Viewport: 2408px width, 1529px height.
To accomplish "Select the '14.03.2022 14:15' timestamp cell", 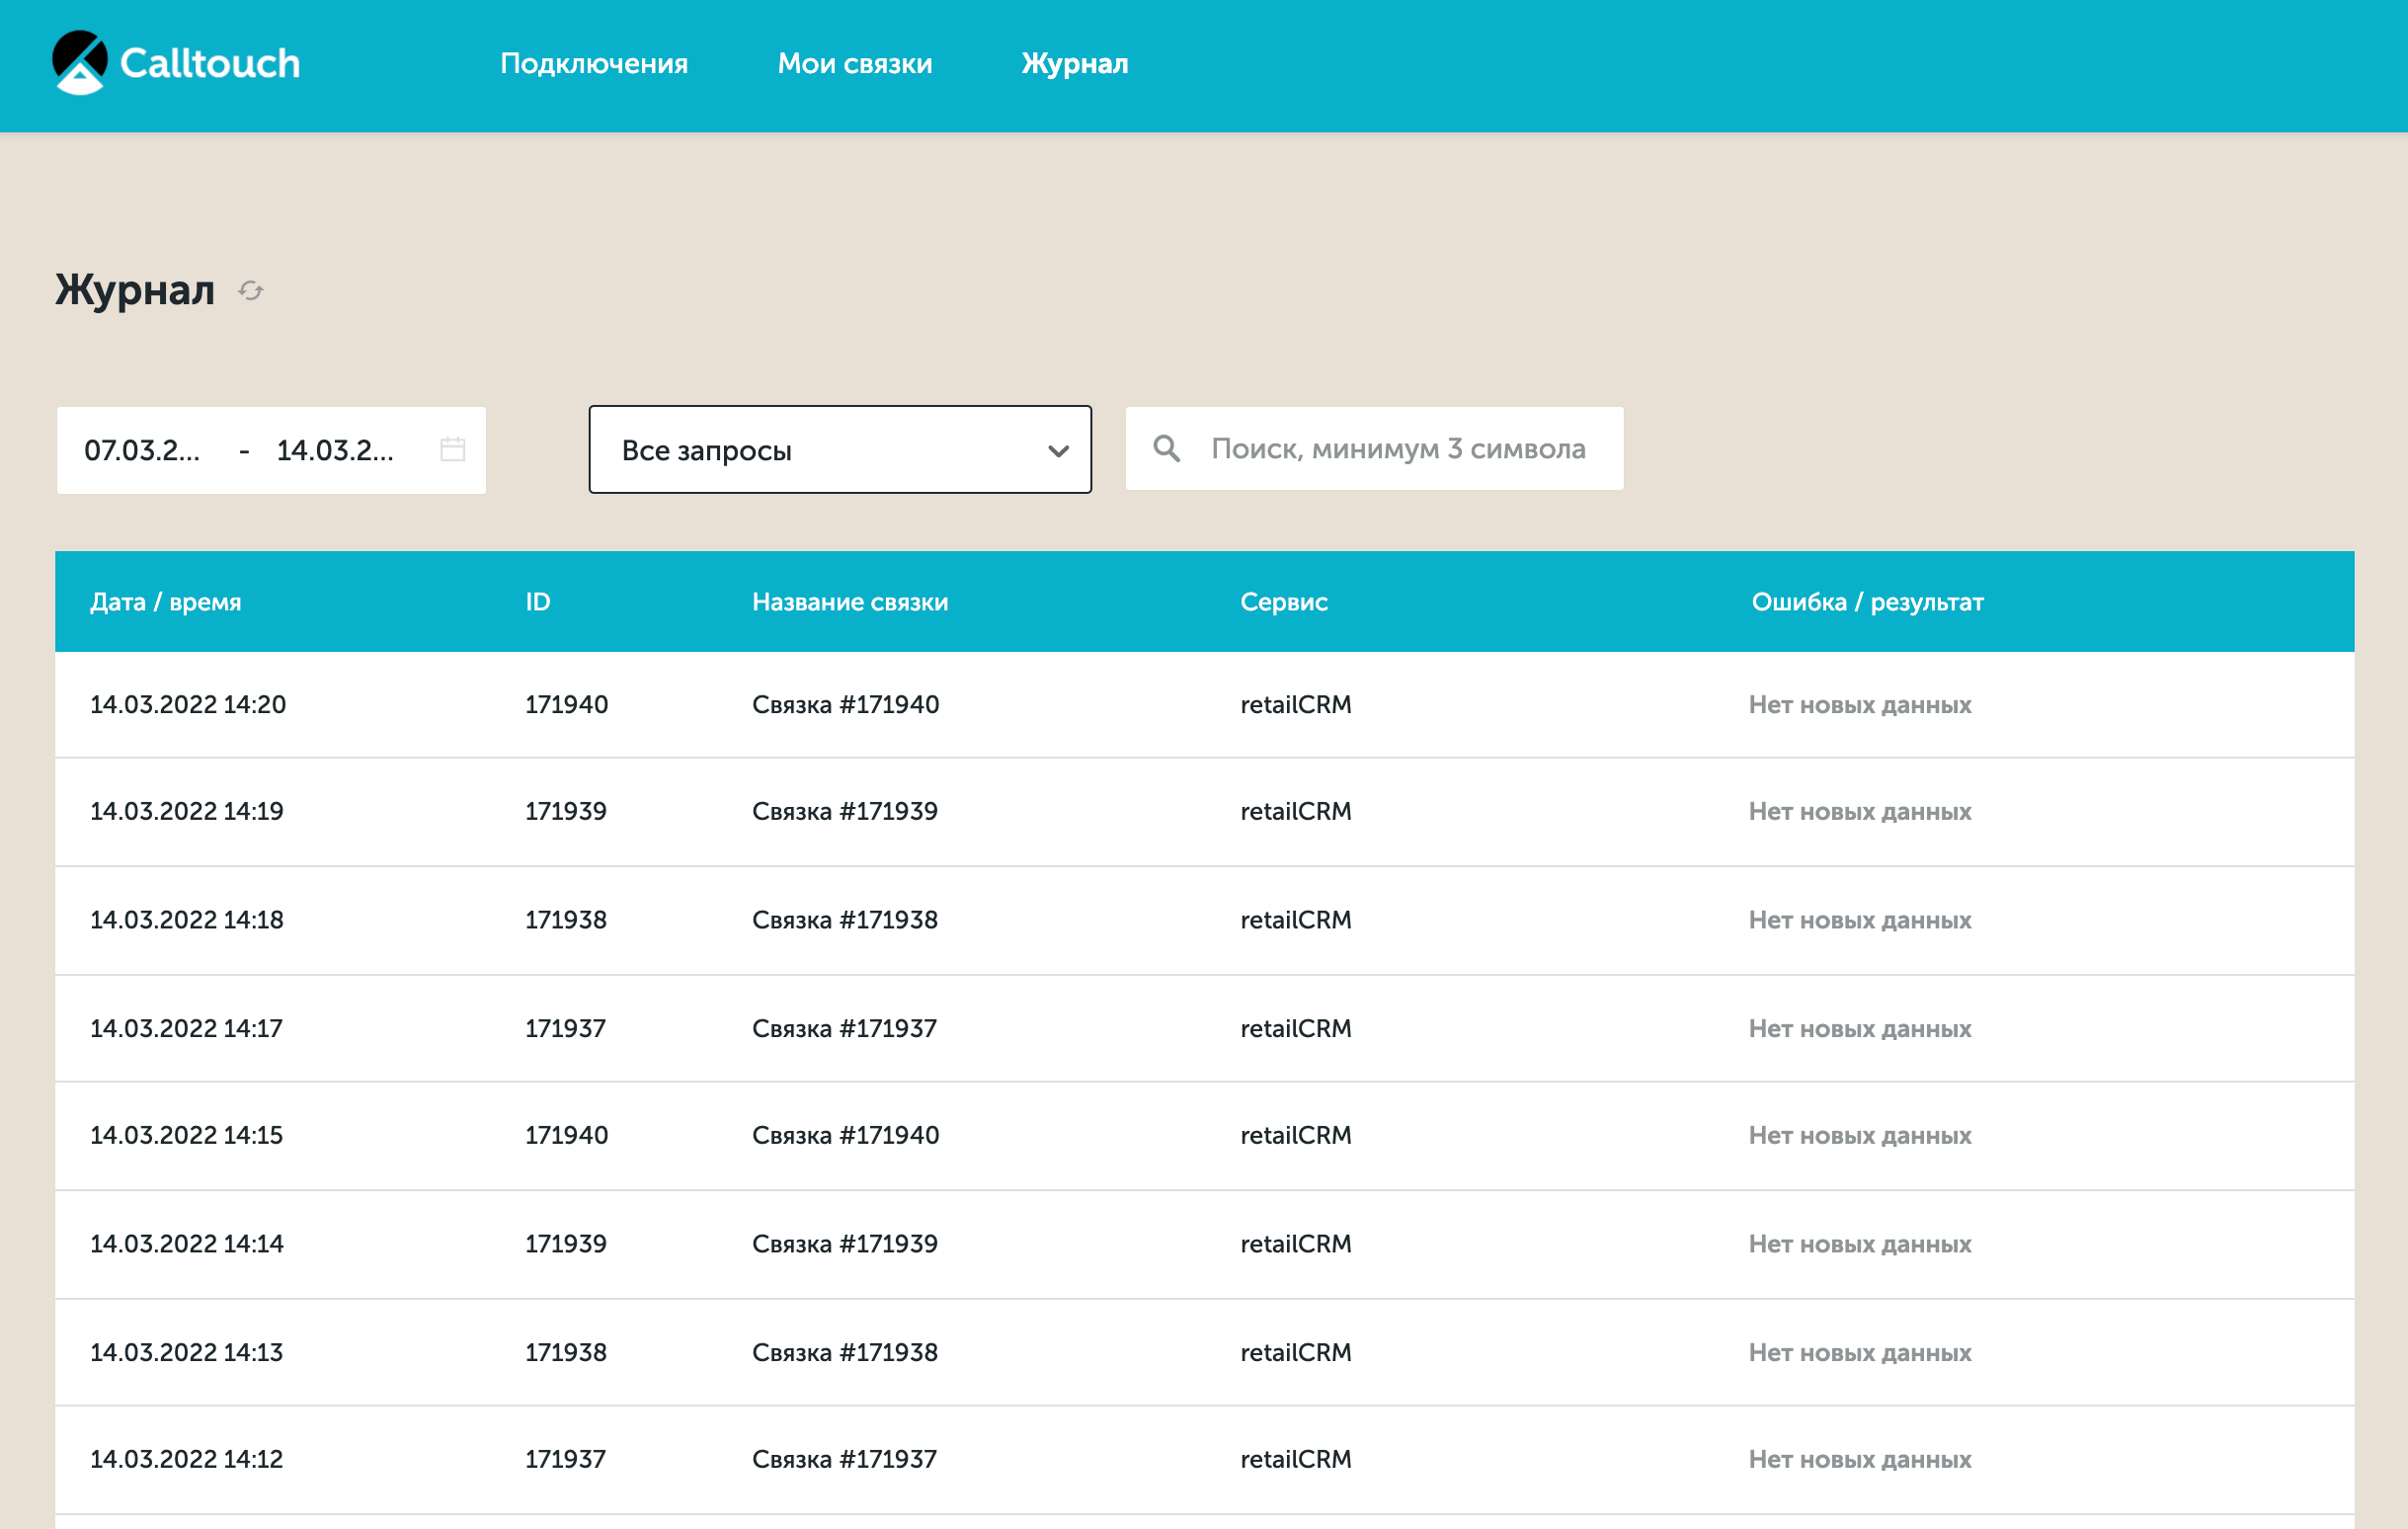I will (187, 1136).
